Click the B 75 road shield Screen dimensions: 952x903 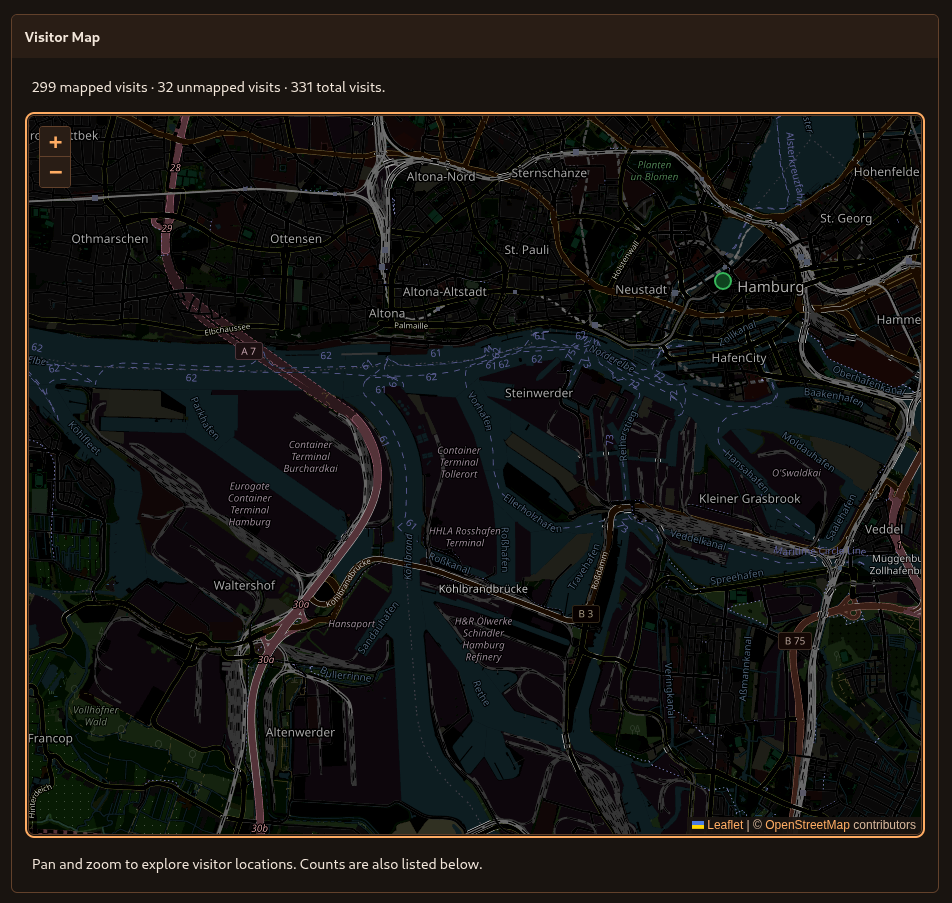tap(795, 641)
